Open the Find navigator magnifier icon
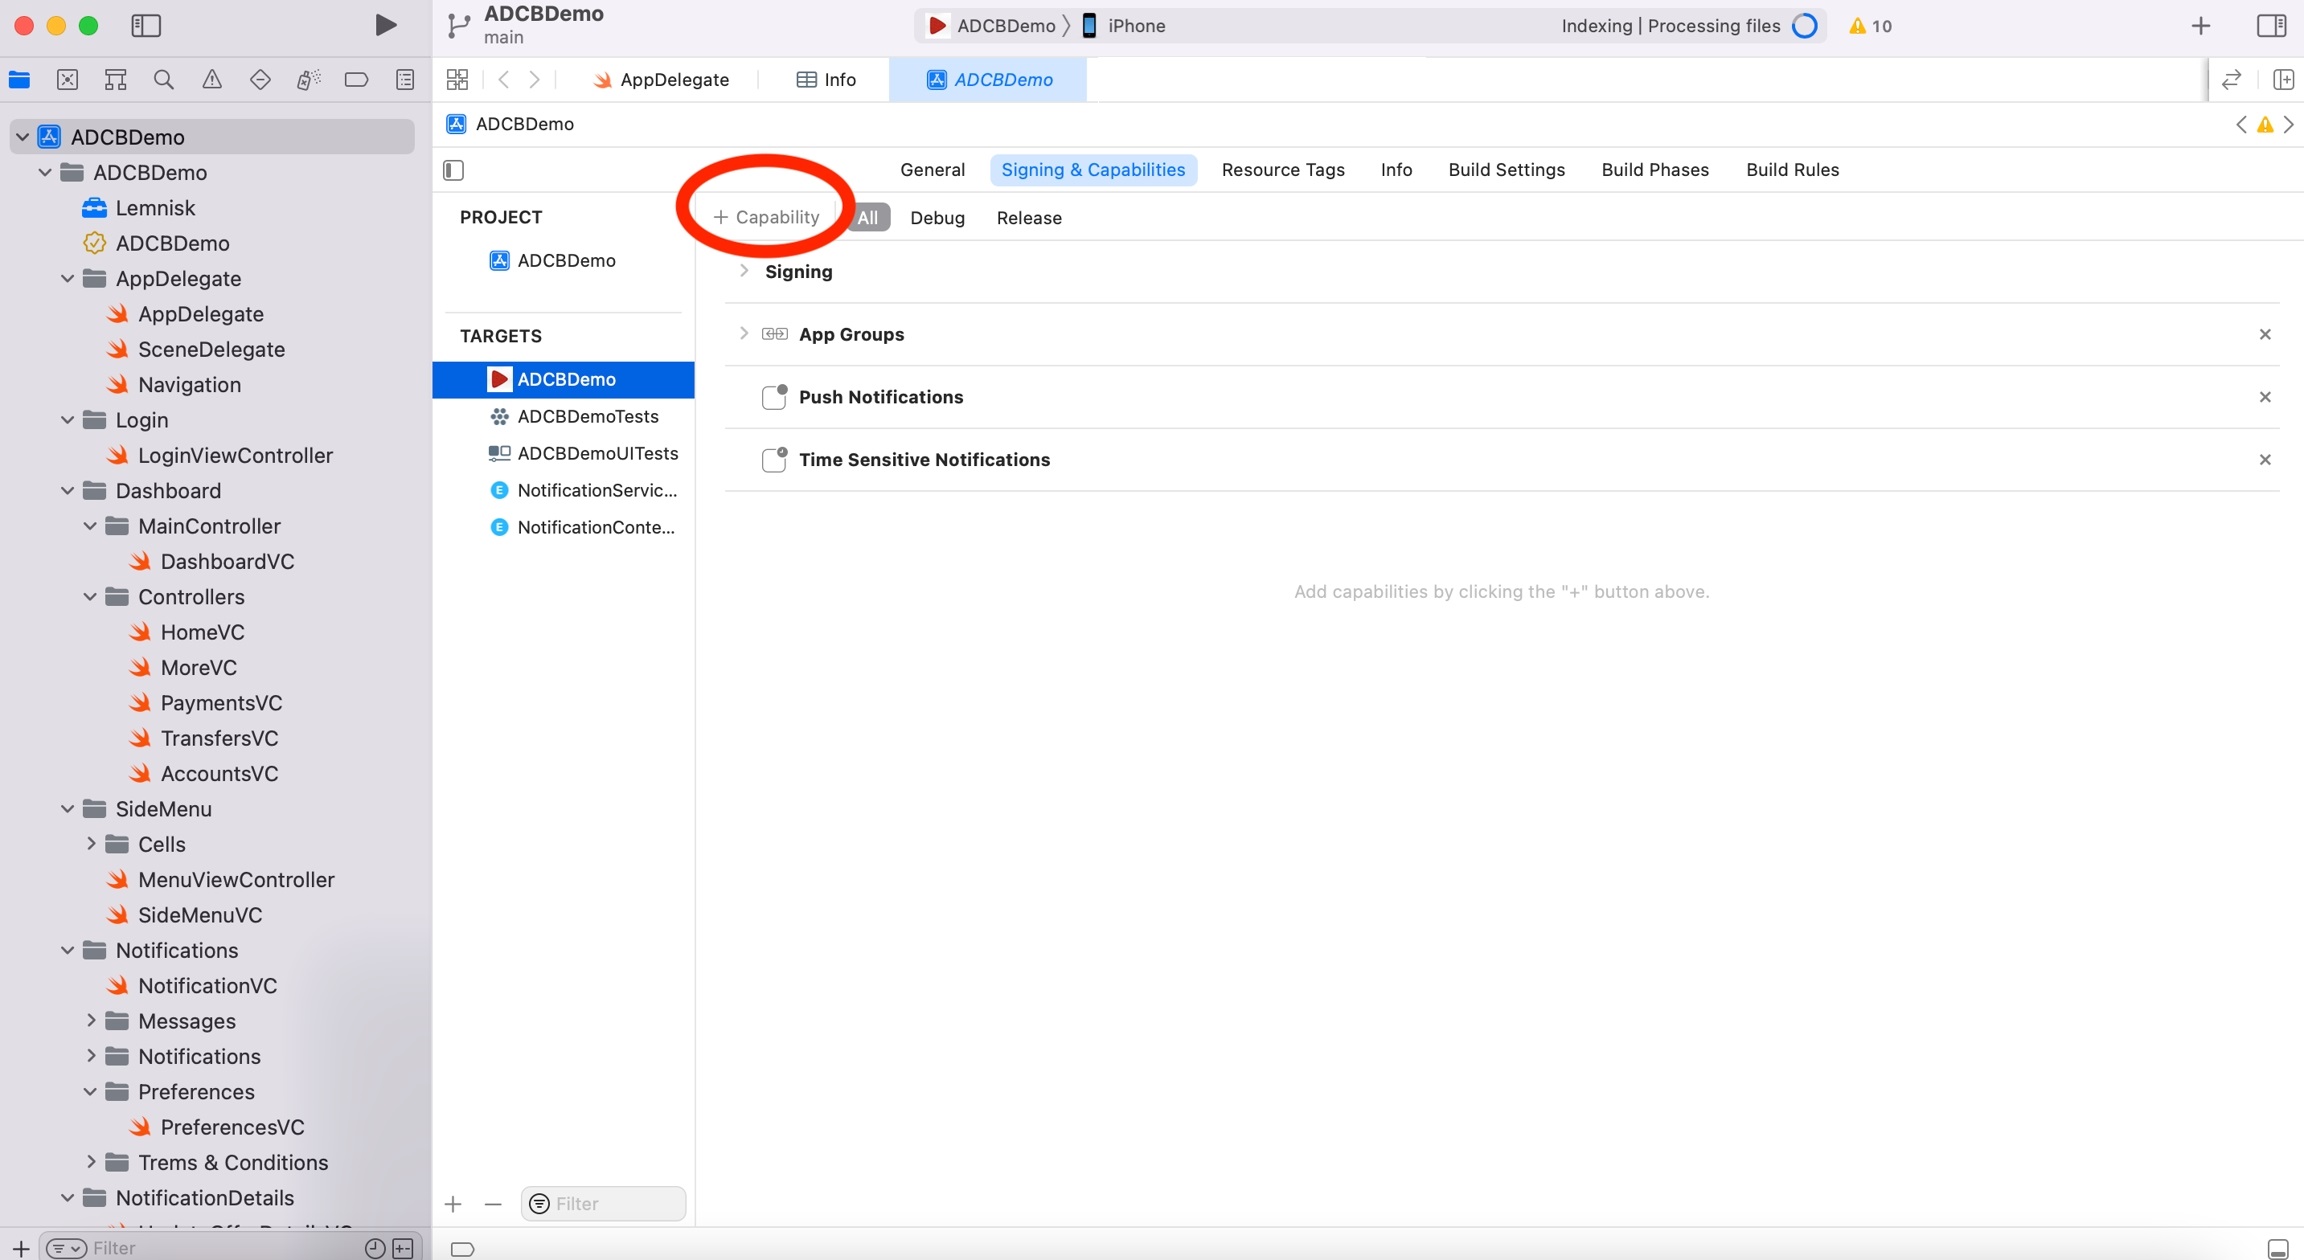 (x=163, y=80)
